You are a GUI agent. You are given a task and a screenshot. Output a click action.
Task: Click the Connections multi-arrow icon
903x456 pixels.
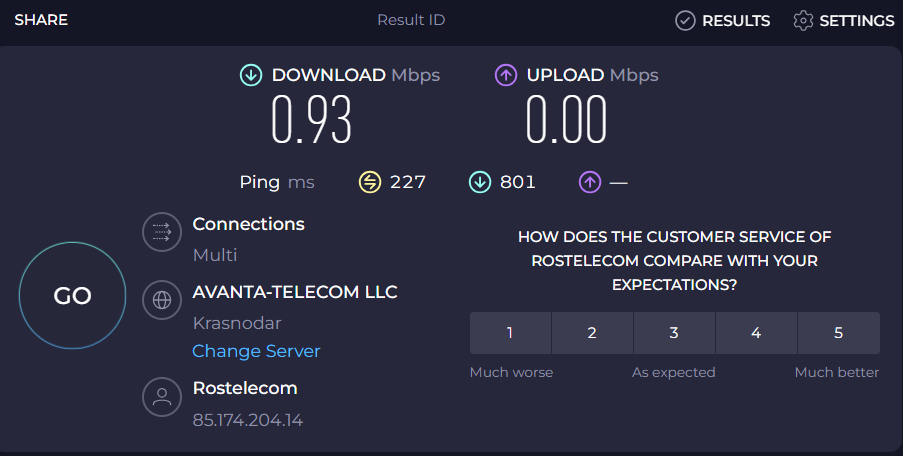coord(161,233)
